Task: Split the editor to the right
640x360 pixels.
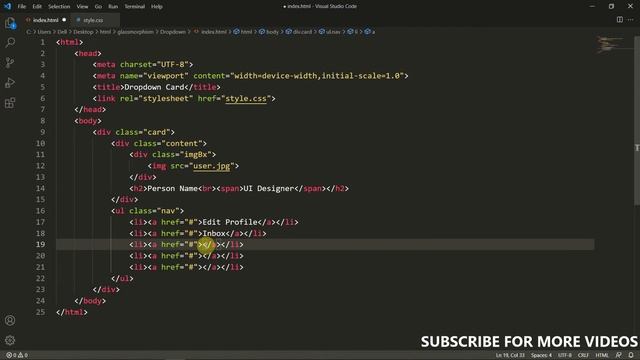Action: [x=620, y=20]
